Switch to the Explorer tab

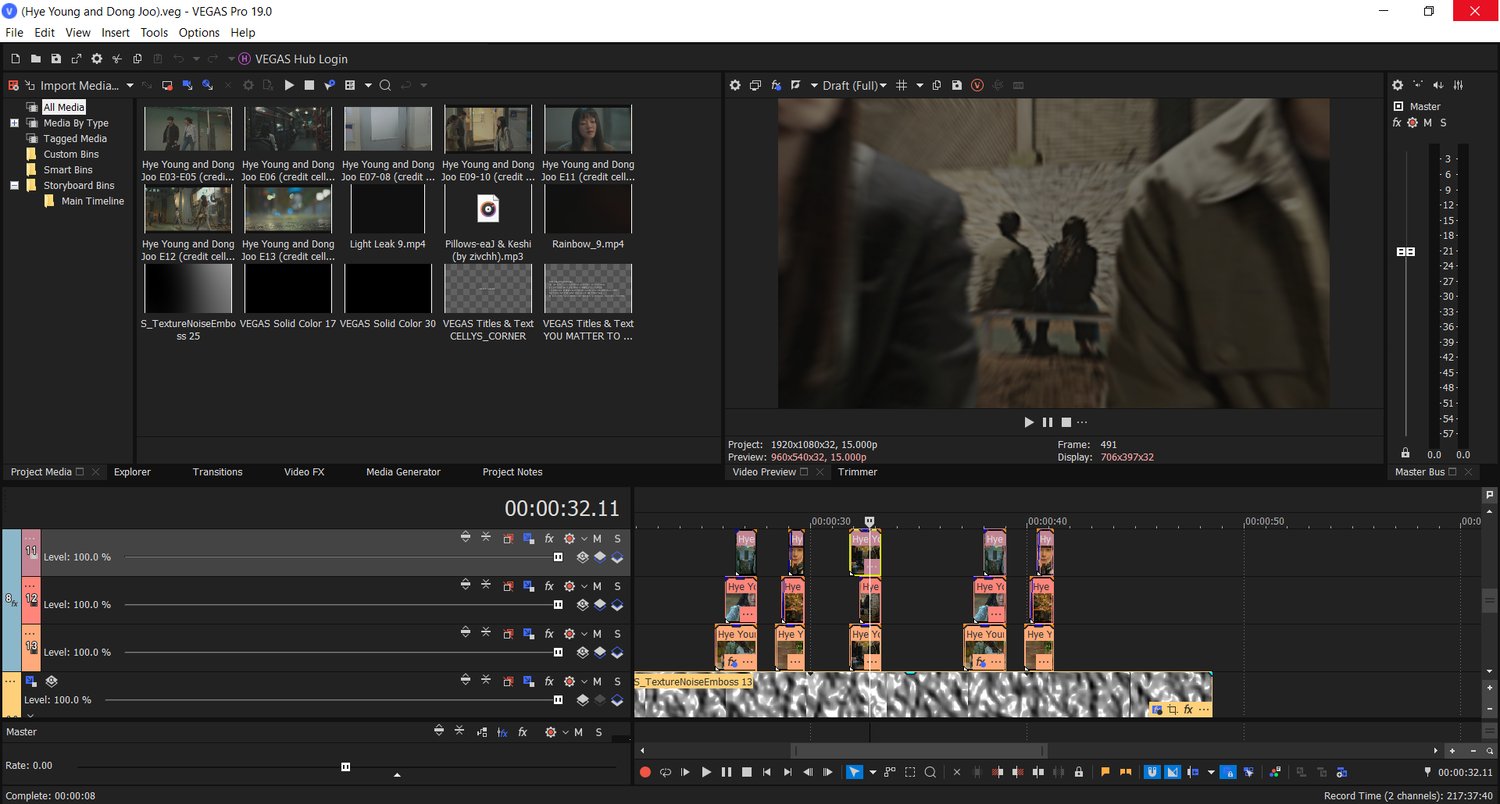click(132, 472)
